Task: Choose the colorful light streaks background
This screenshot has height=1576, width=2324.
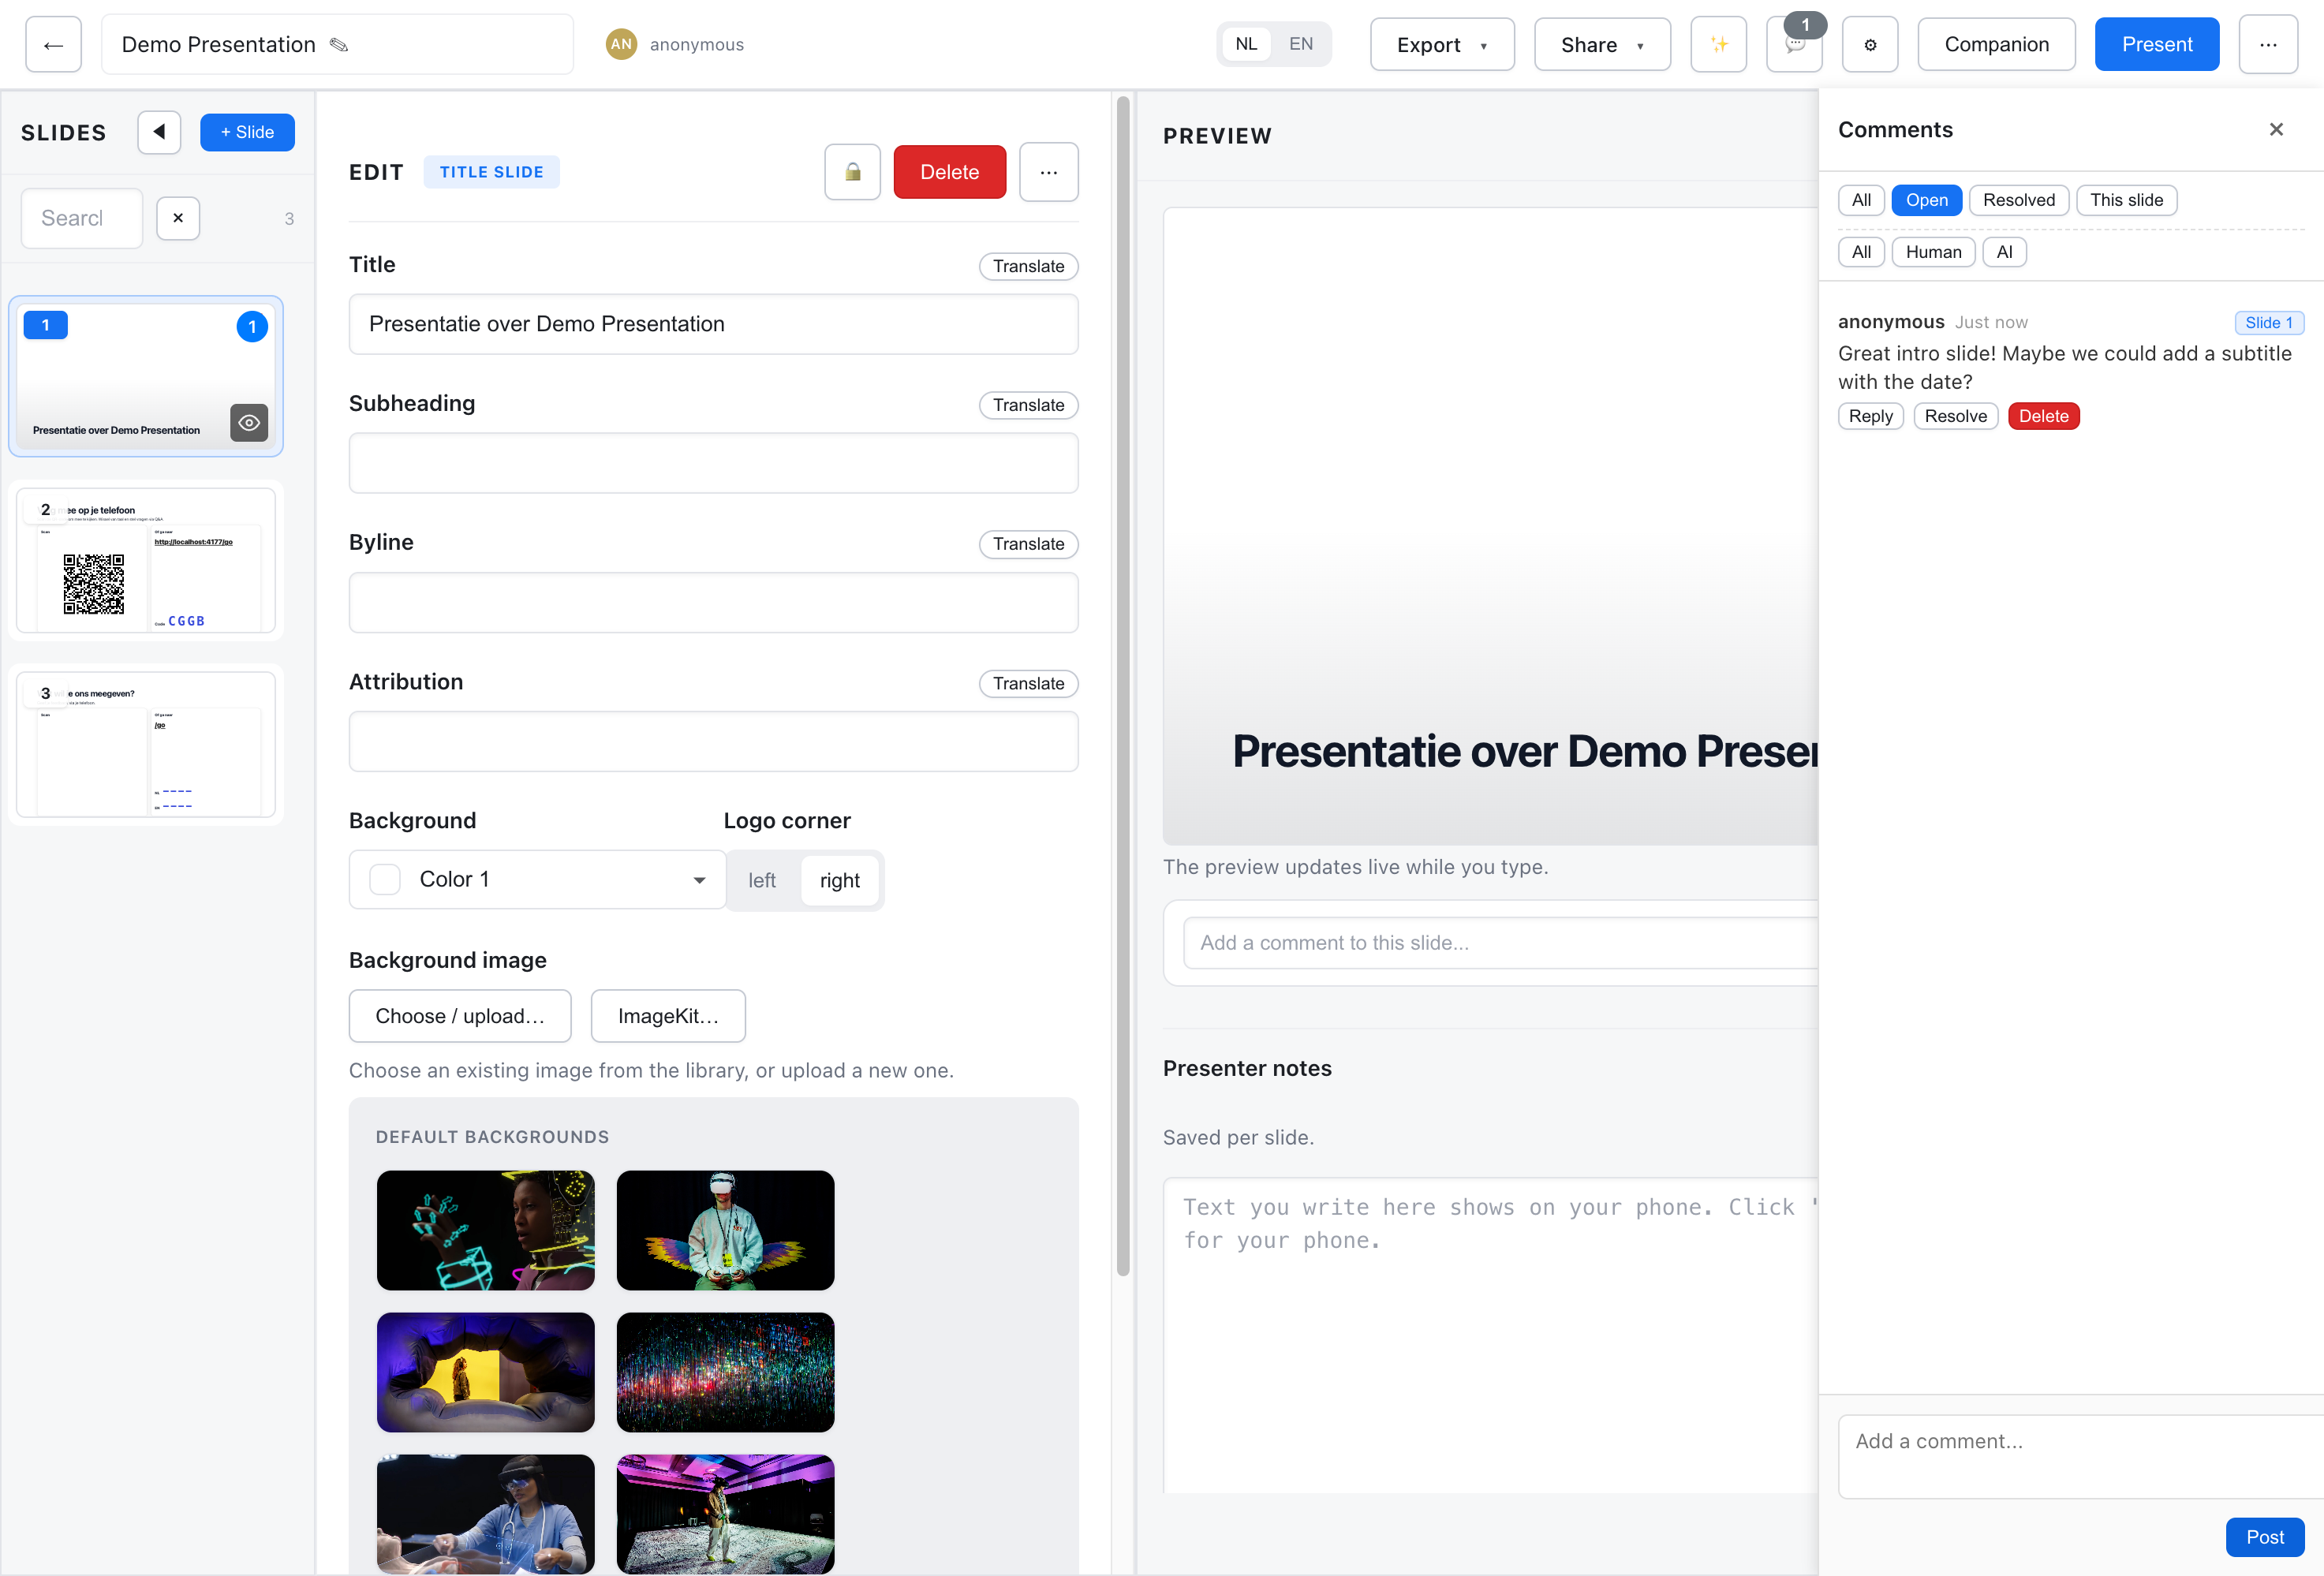Action: pyautogui.click(x=725, y=1373)
